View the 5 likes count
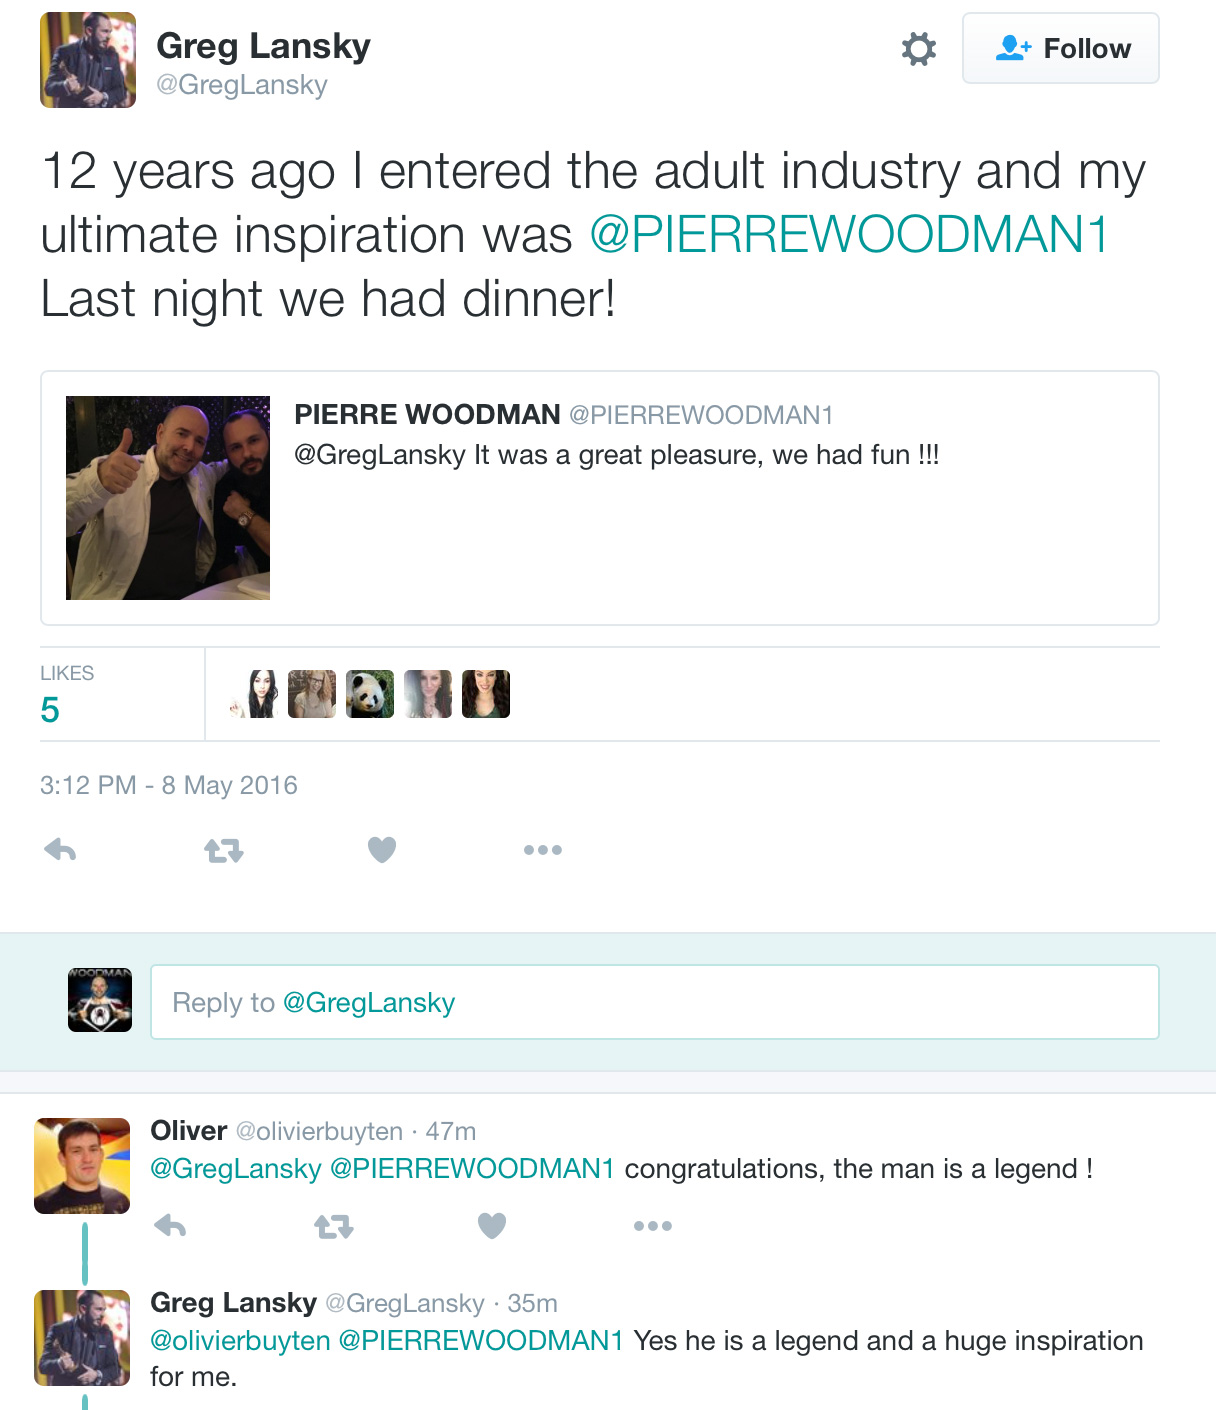The height and width of the screenshot is (1410, 1216). [50, 710]
